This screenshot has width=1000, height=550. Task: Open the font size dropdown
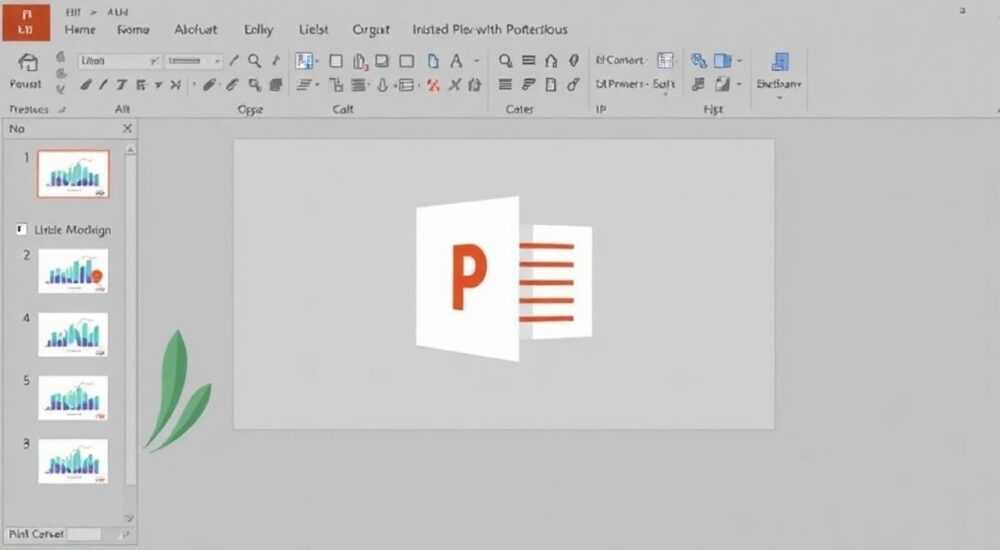(x=217, y=61)
